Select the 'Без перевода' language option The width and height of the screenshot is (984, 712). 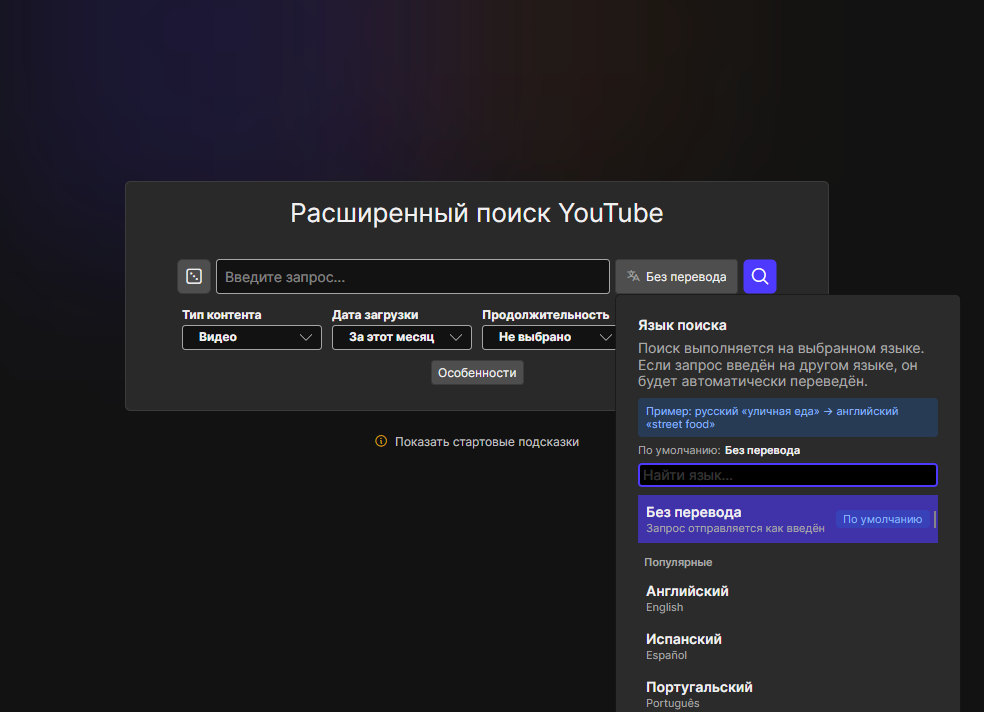coord(788,519)
